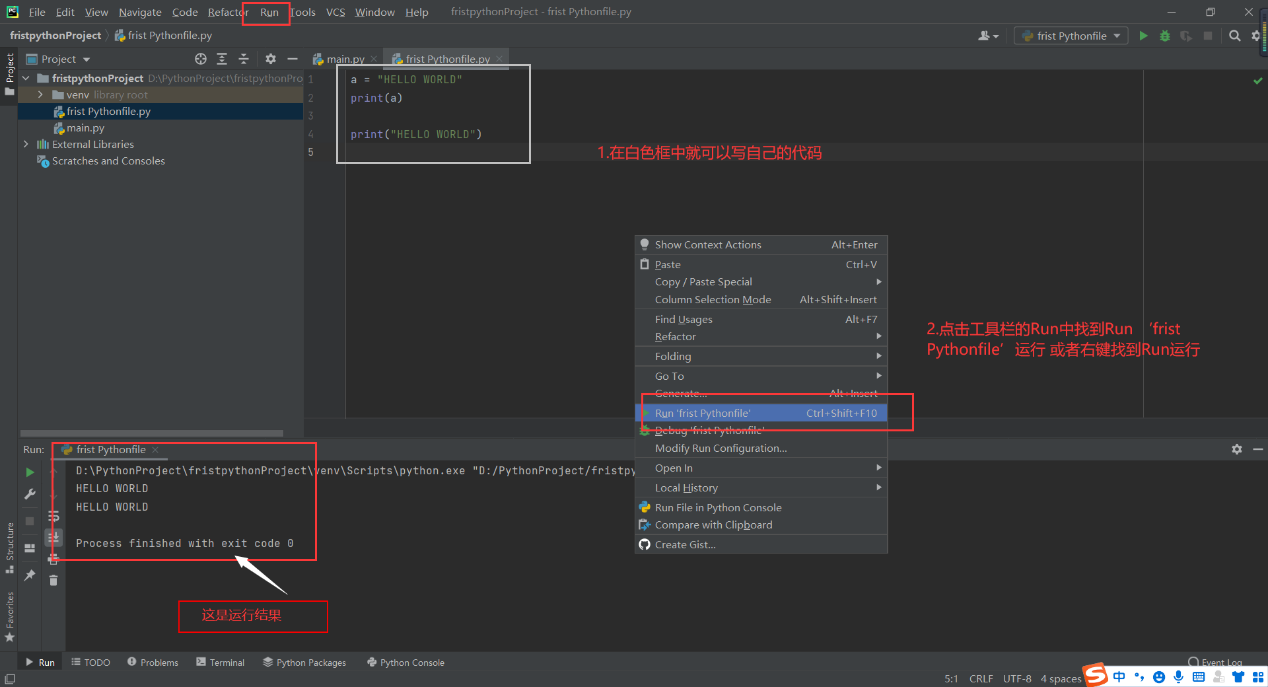Choose Debug 'frist Pythonfile' in the context menu
Viewport: 1268px width, 687px height.
(761, 431)
